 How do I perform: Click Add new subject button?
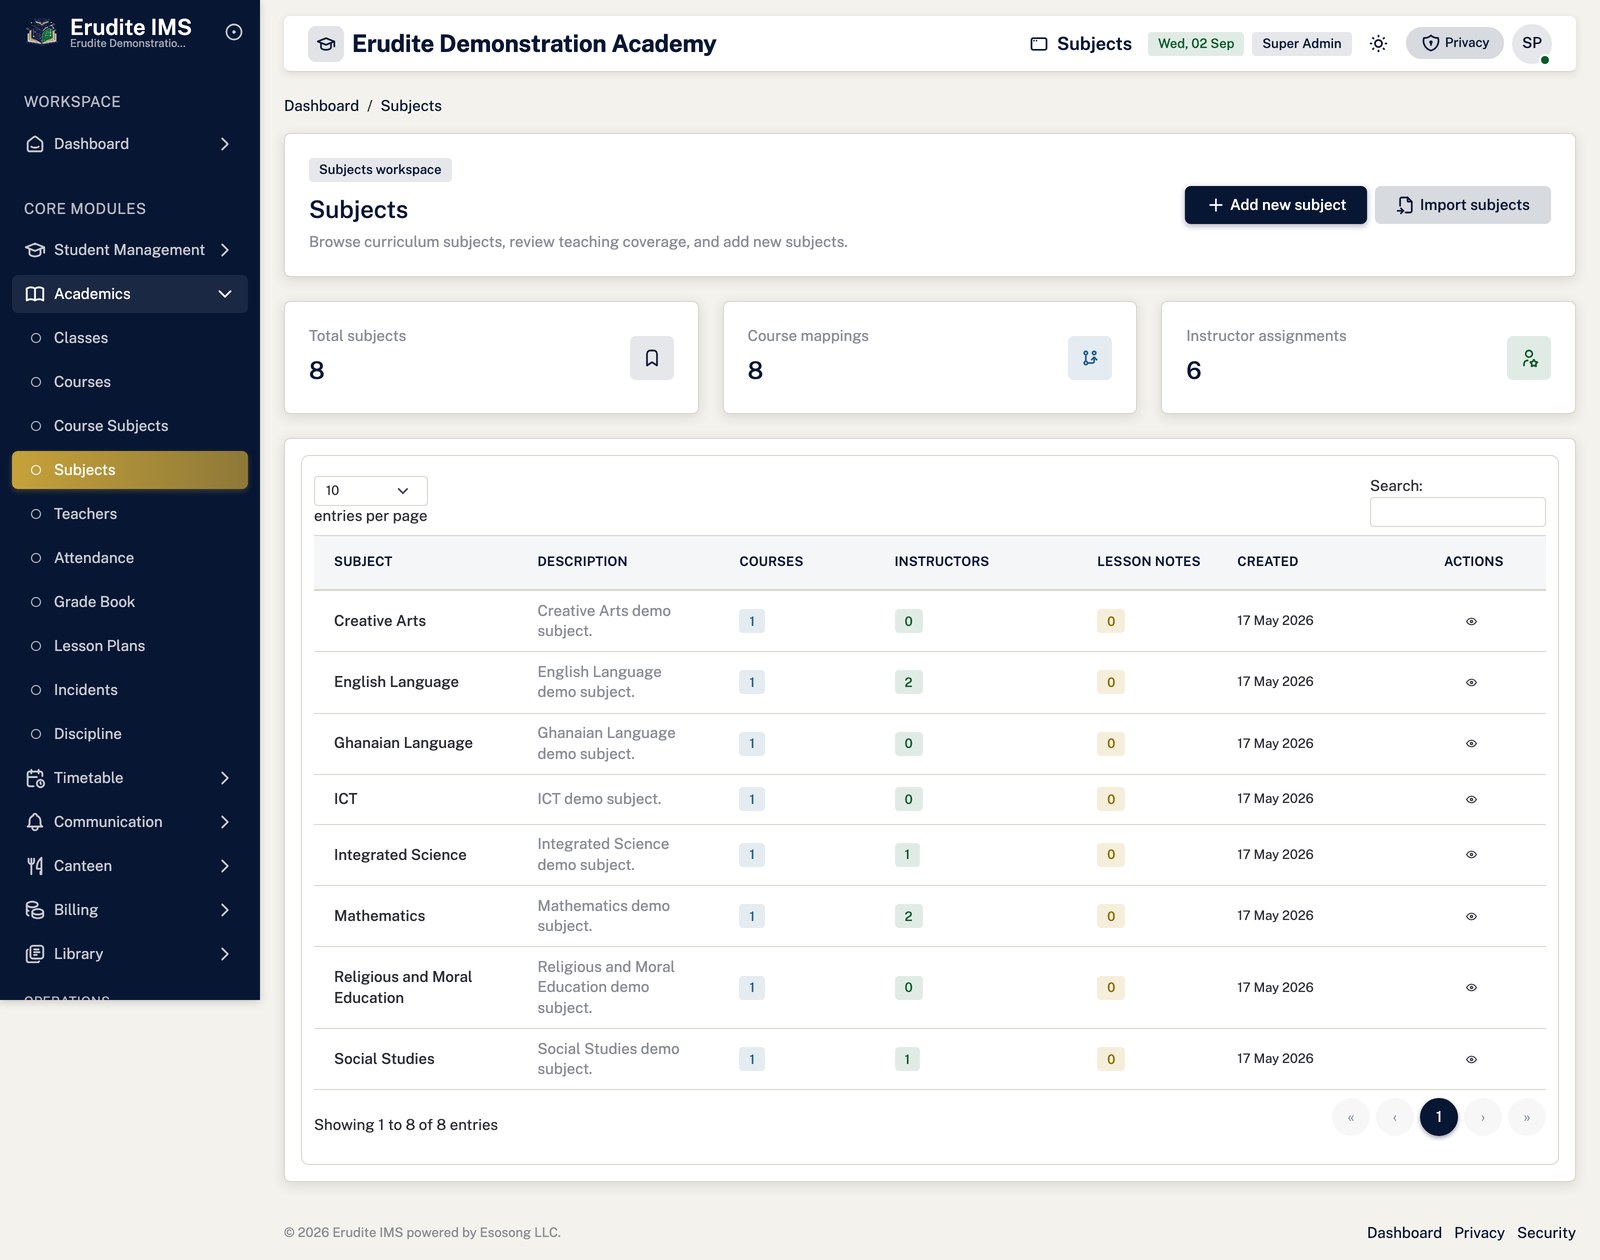coord(1276,205)
